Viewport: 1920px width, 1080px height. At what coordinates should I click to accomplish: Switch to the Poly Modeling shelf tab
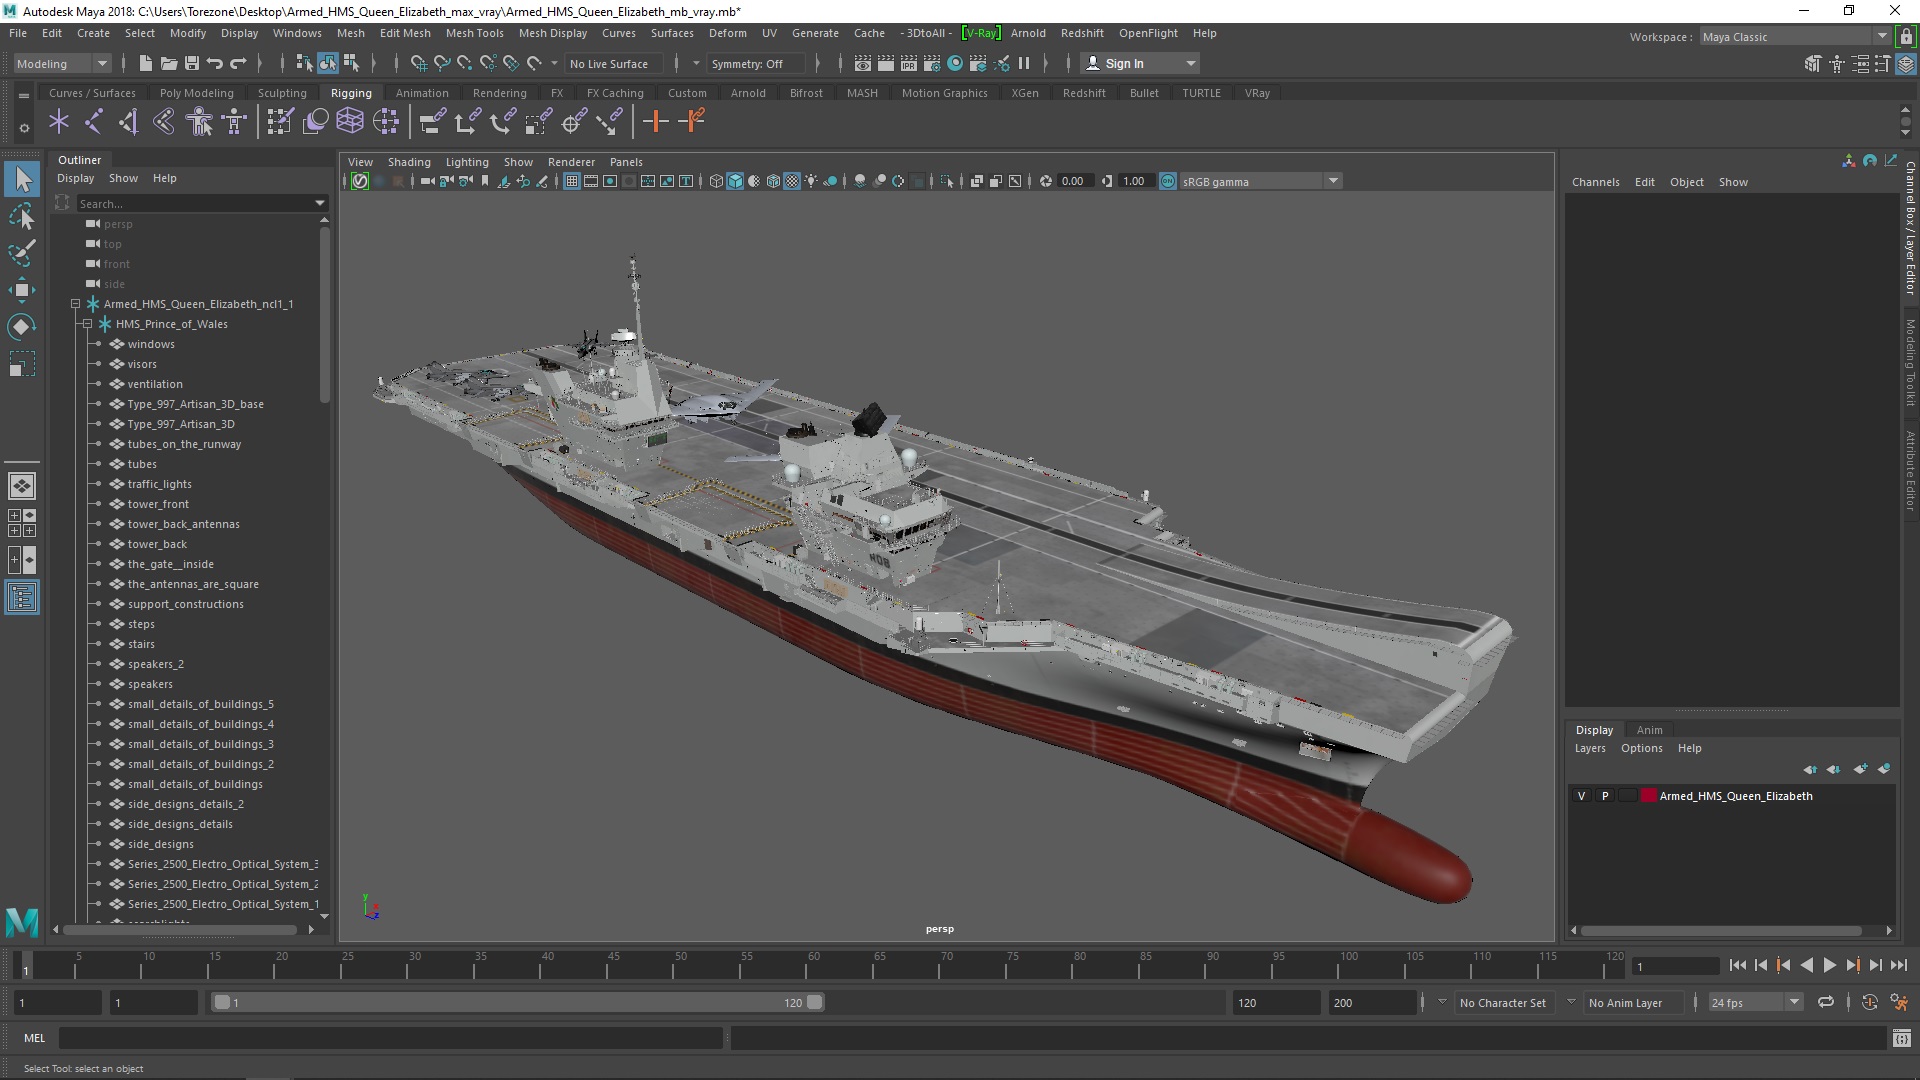click(196, 93)
